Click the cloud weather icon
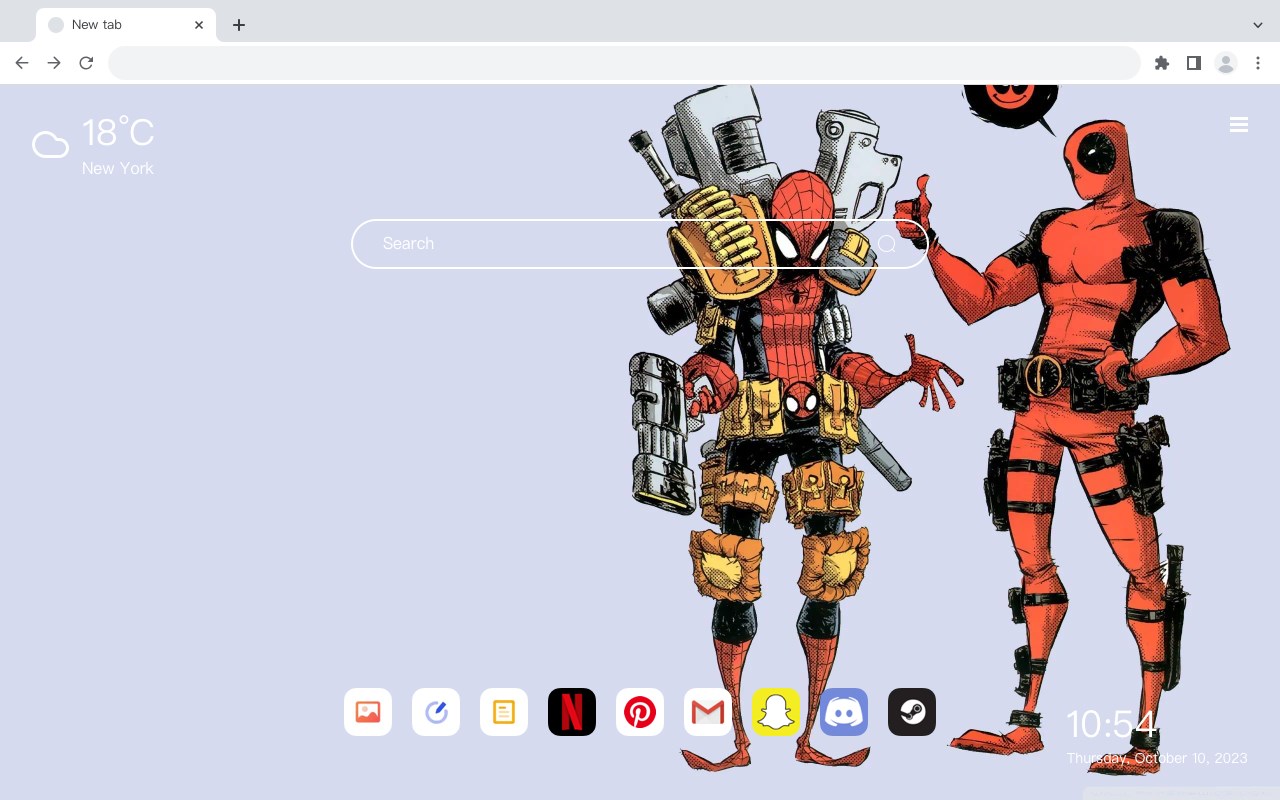The width and height of the screenshot is (1280, 800). click(50, 146)
